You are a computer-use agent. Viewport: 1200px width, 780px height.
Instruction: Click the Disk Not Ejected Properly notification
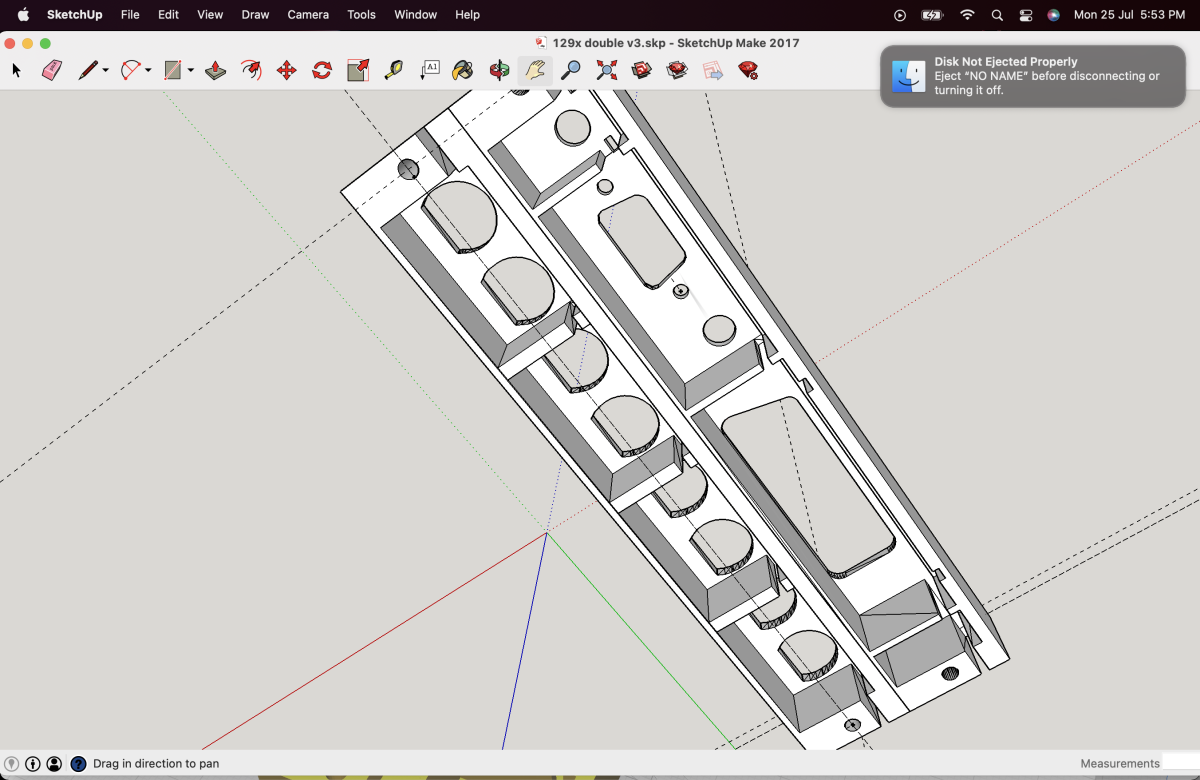(x=1033, y=76)
